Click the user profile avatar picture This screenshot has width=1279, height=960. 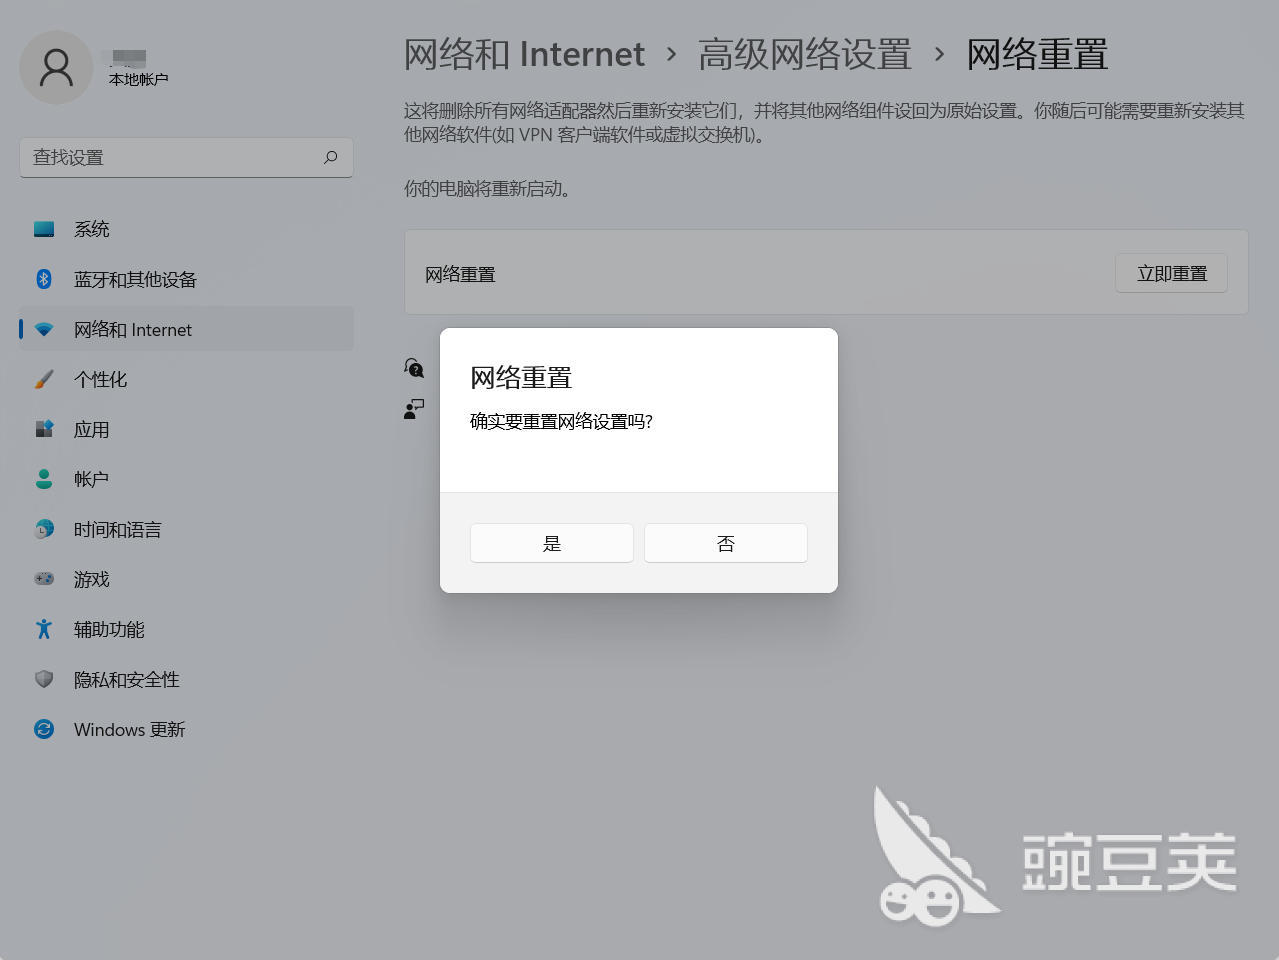56,67
